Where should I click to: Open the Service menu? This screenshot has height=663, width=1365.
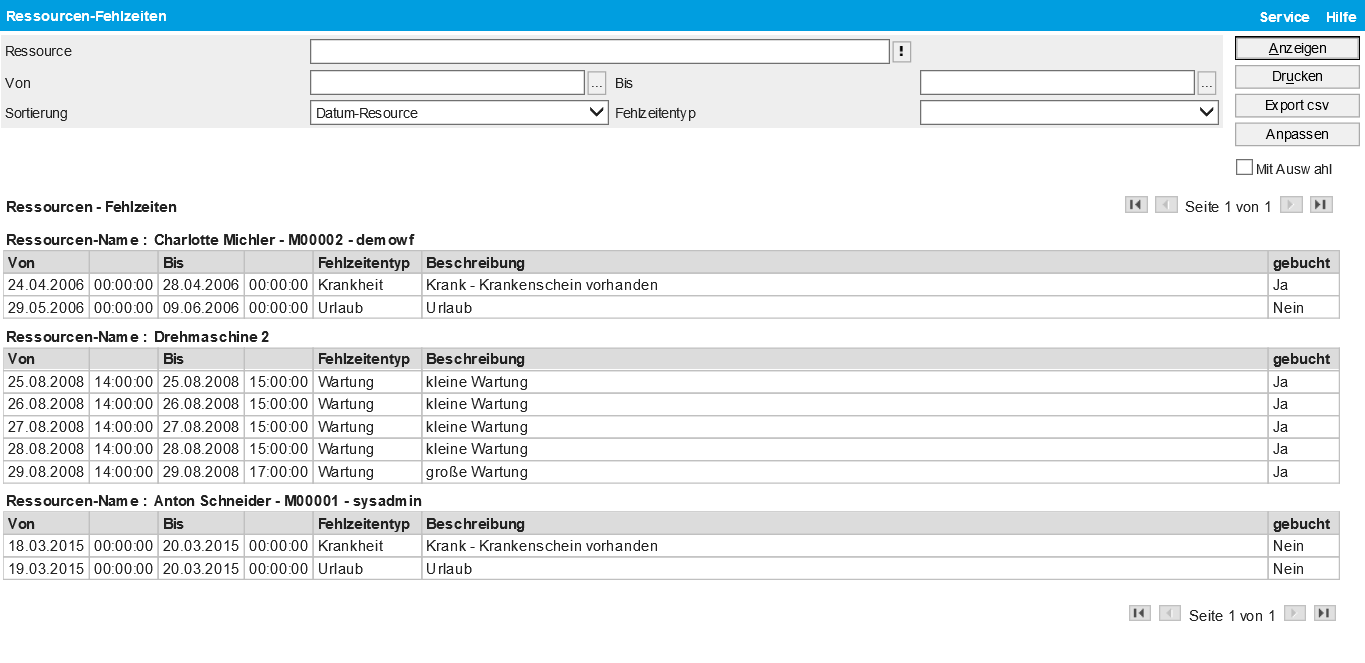pyautogui.click(x=1284, y=17)
